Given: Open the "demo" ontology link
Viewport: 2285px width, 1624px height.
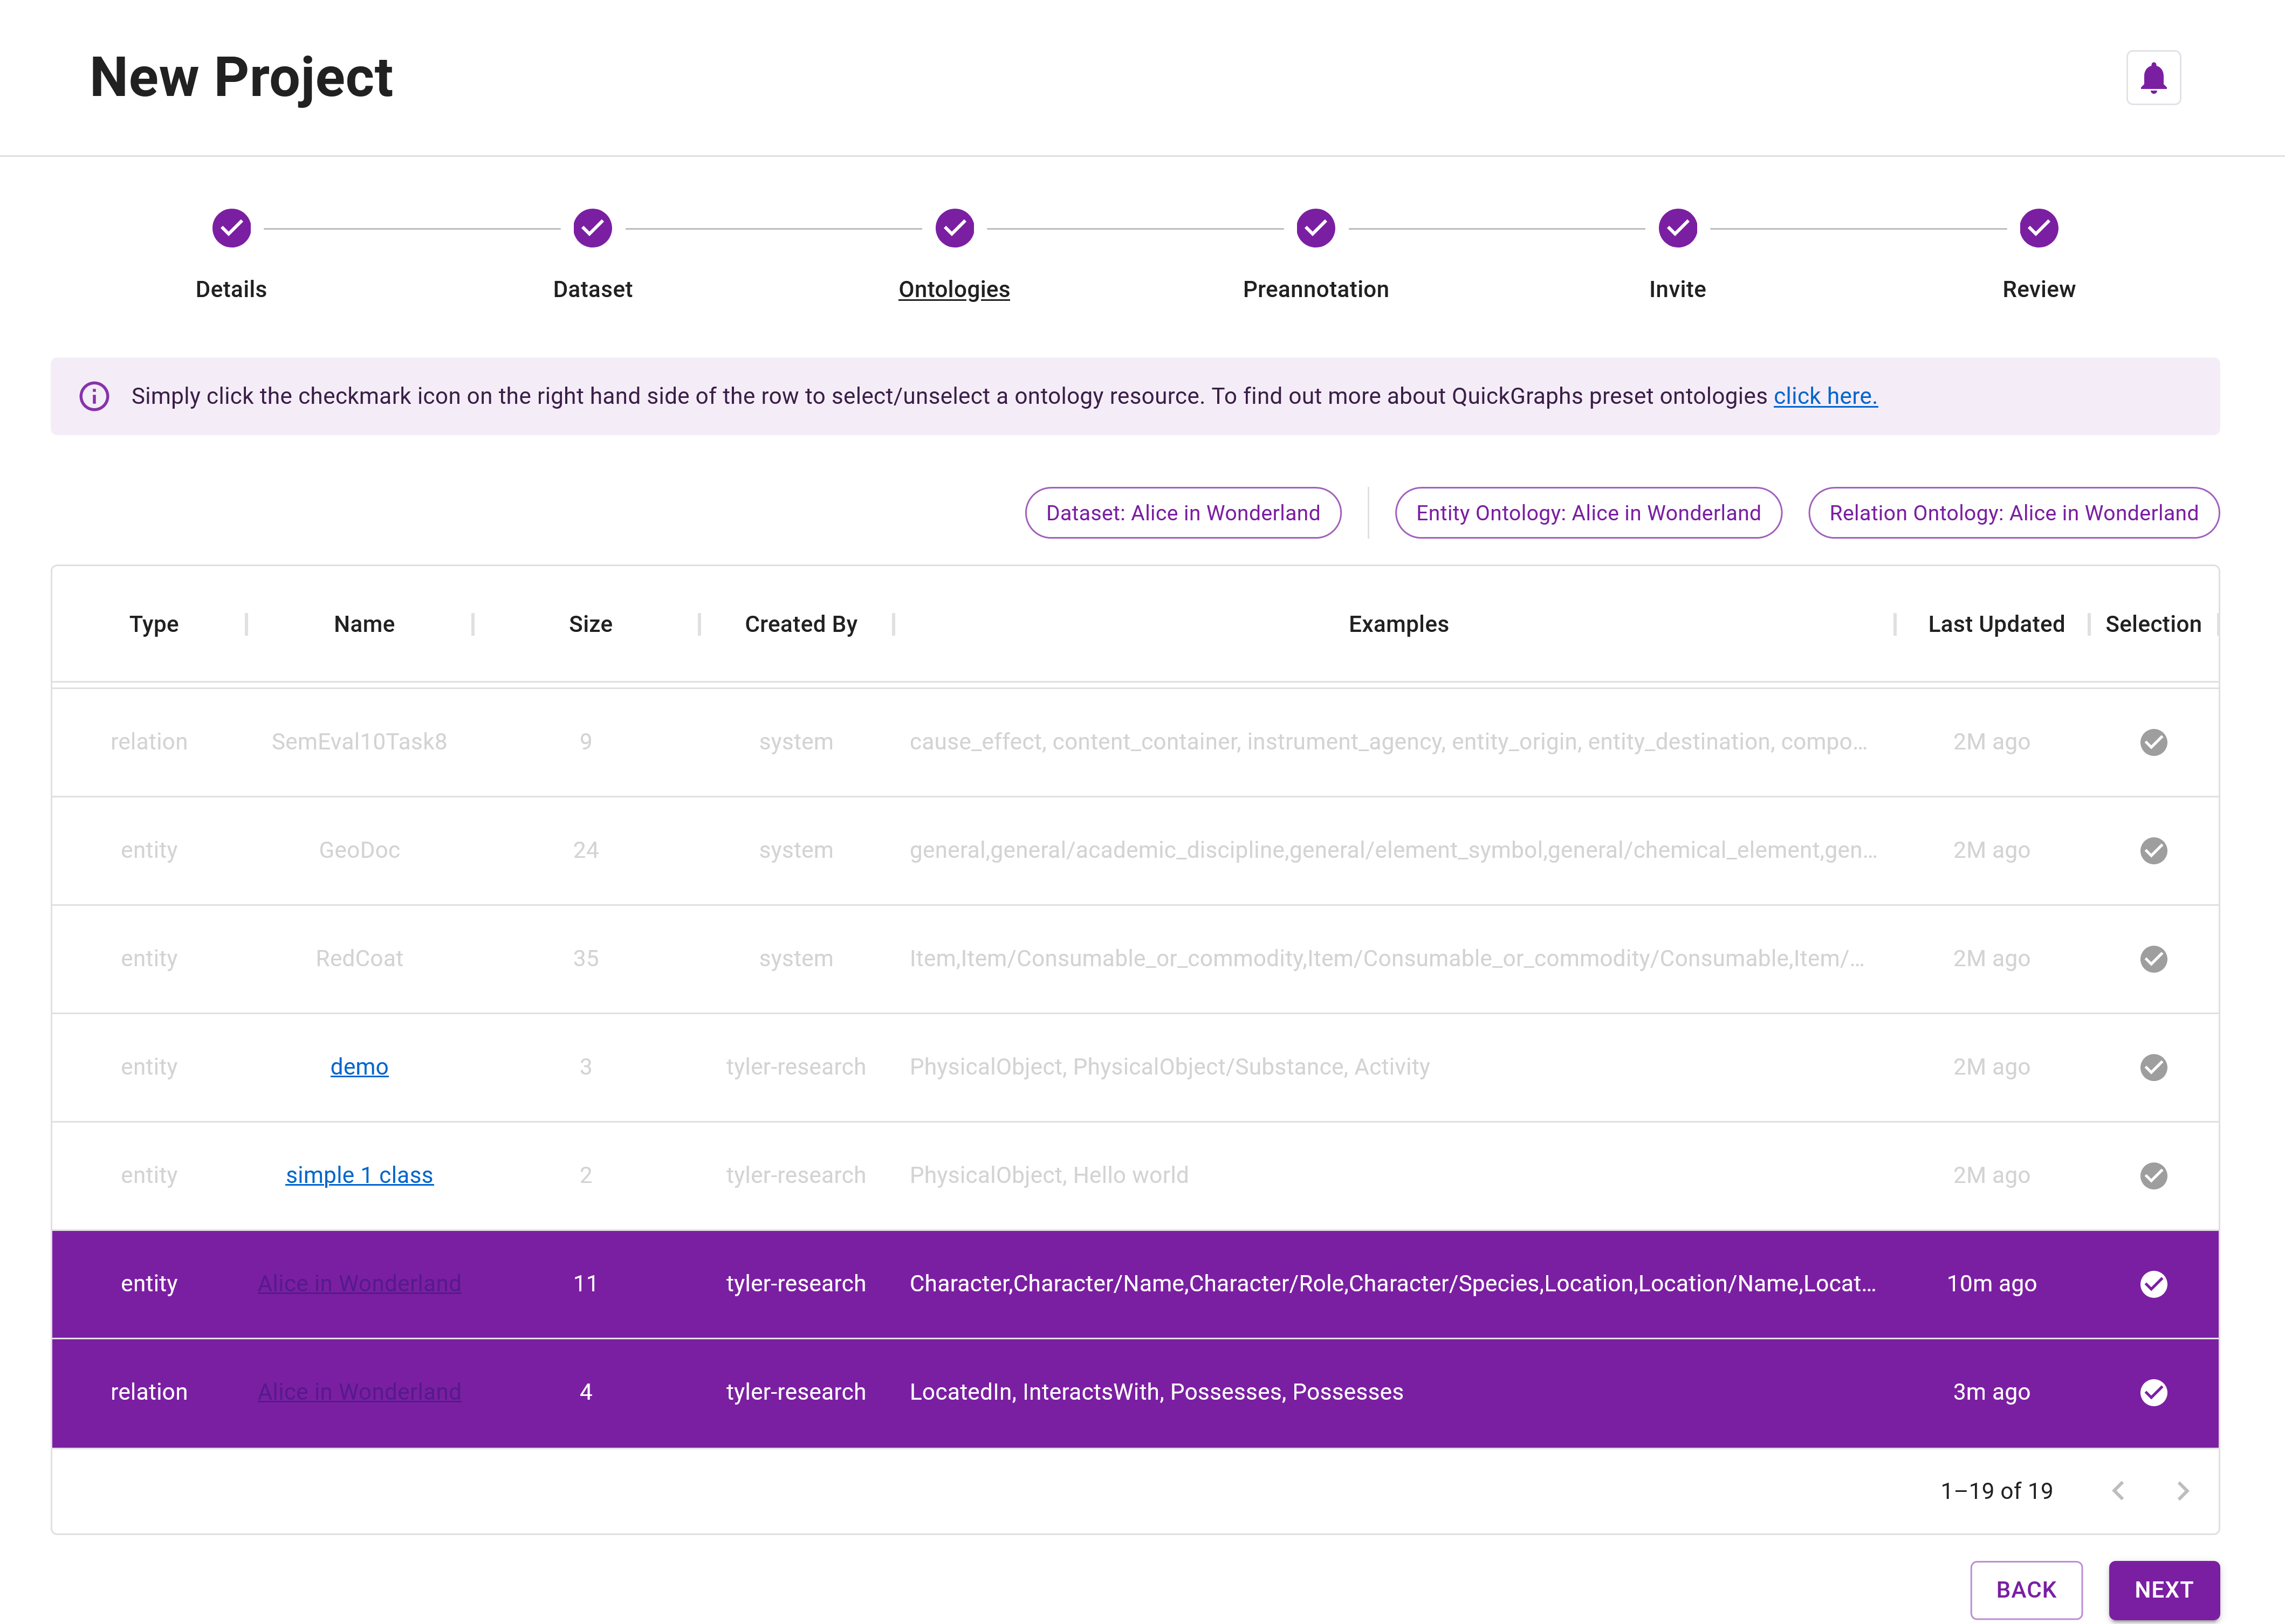Looking at the screenshot, I should coord(359,1066).
